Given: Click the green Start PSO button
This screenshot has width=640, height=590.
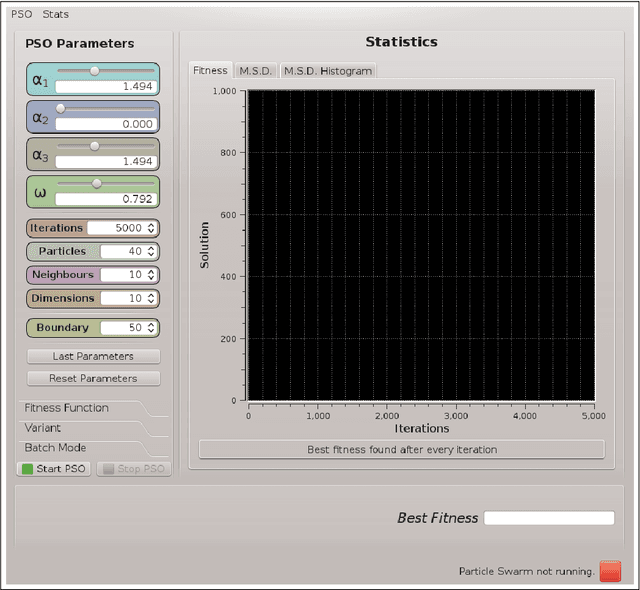Looking at the screenshot, I should coord(54,468).
